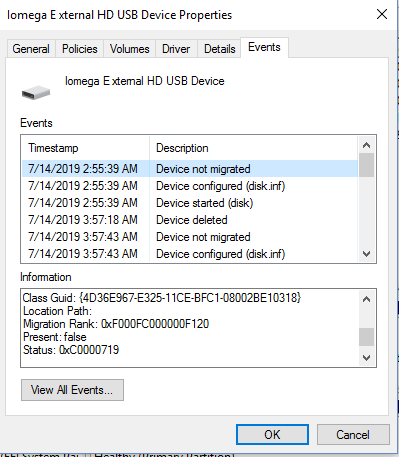Select the highlighted 2:55:39 AM Device not migrated row
Image resolution: width=399 pixels, height=457 pixels.
pos(190,169)
